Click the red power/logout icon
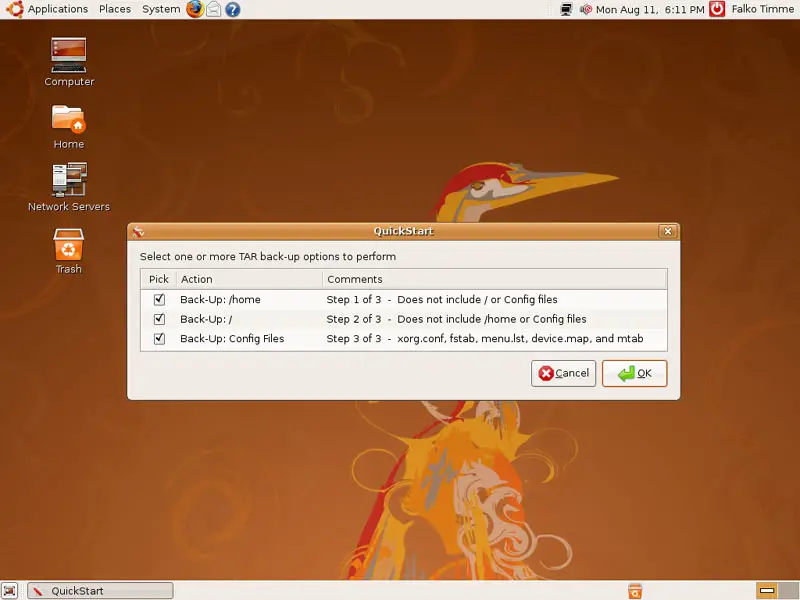This screenshot has width=800, height=600. pyautogui.click(x=717, y=9)
